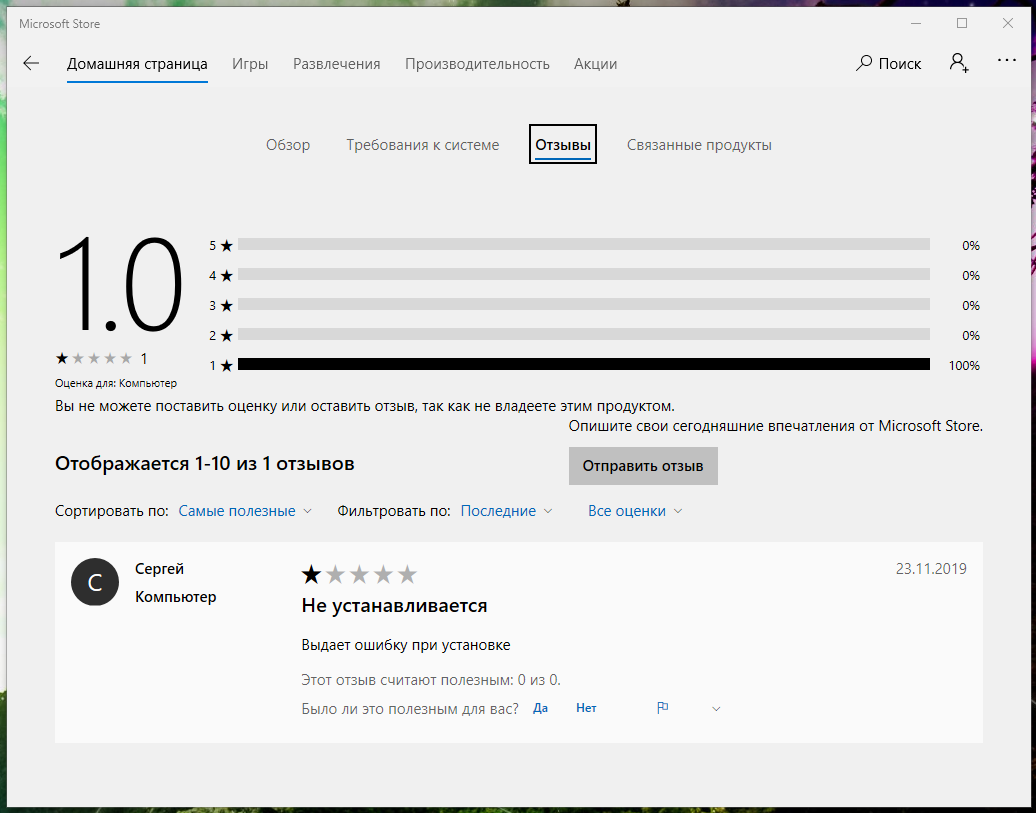Open the sort by 'Самые полезные' dropdown
This screenshot has width=1036, height=813.
tap(245, 511)
